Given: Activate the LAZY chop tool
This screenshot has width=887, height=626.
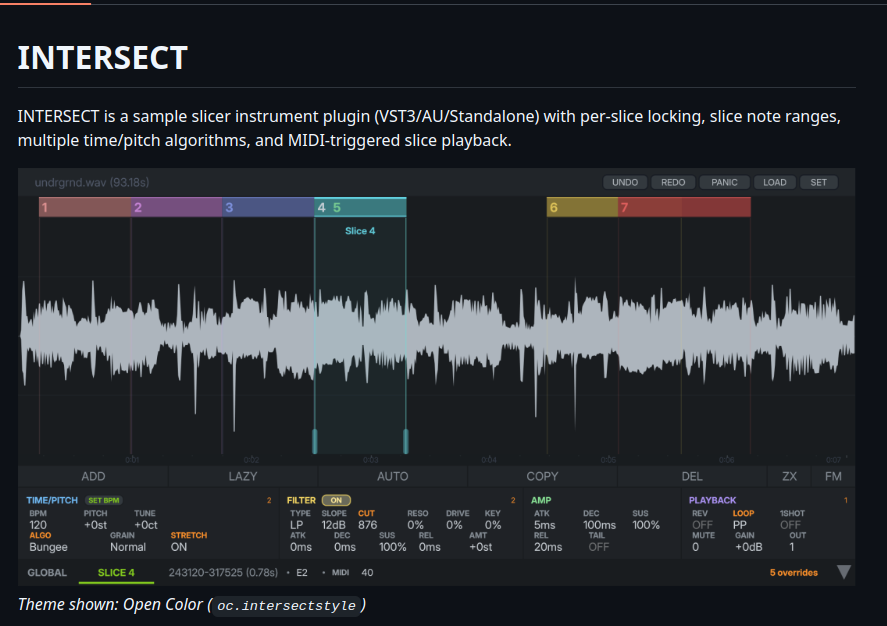Looking at the screenshot, I should coord(243,476).
